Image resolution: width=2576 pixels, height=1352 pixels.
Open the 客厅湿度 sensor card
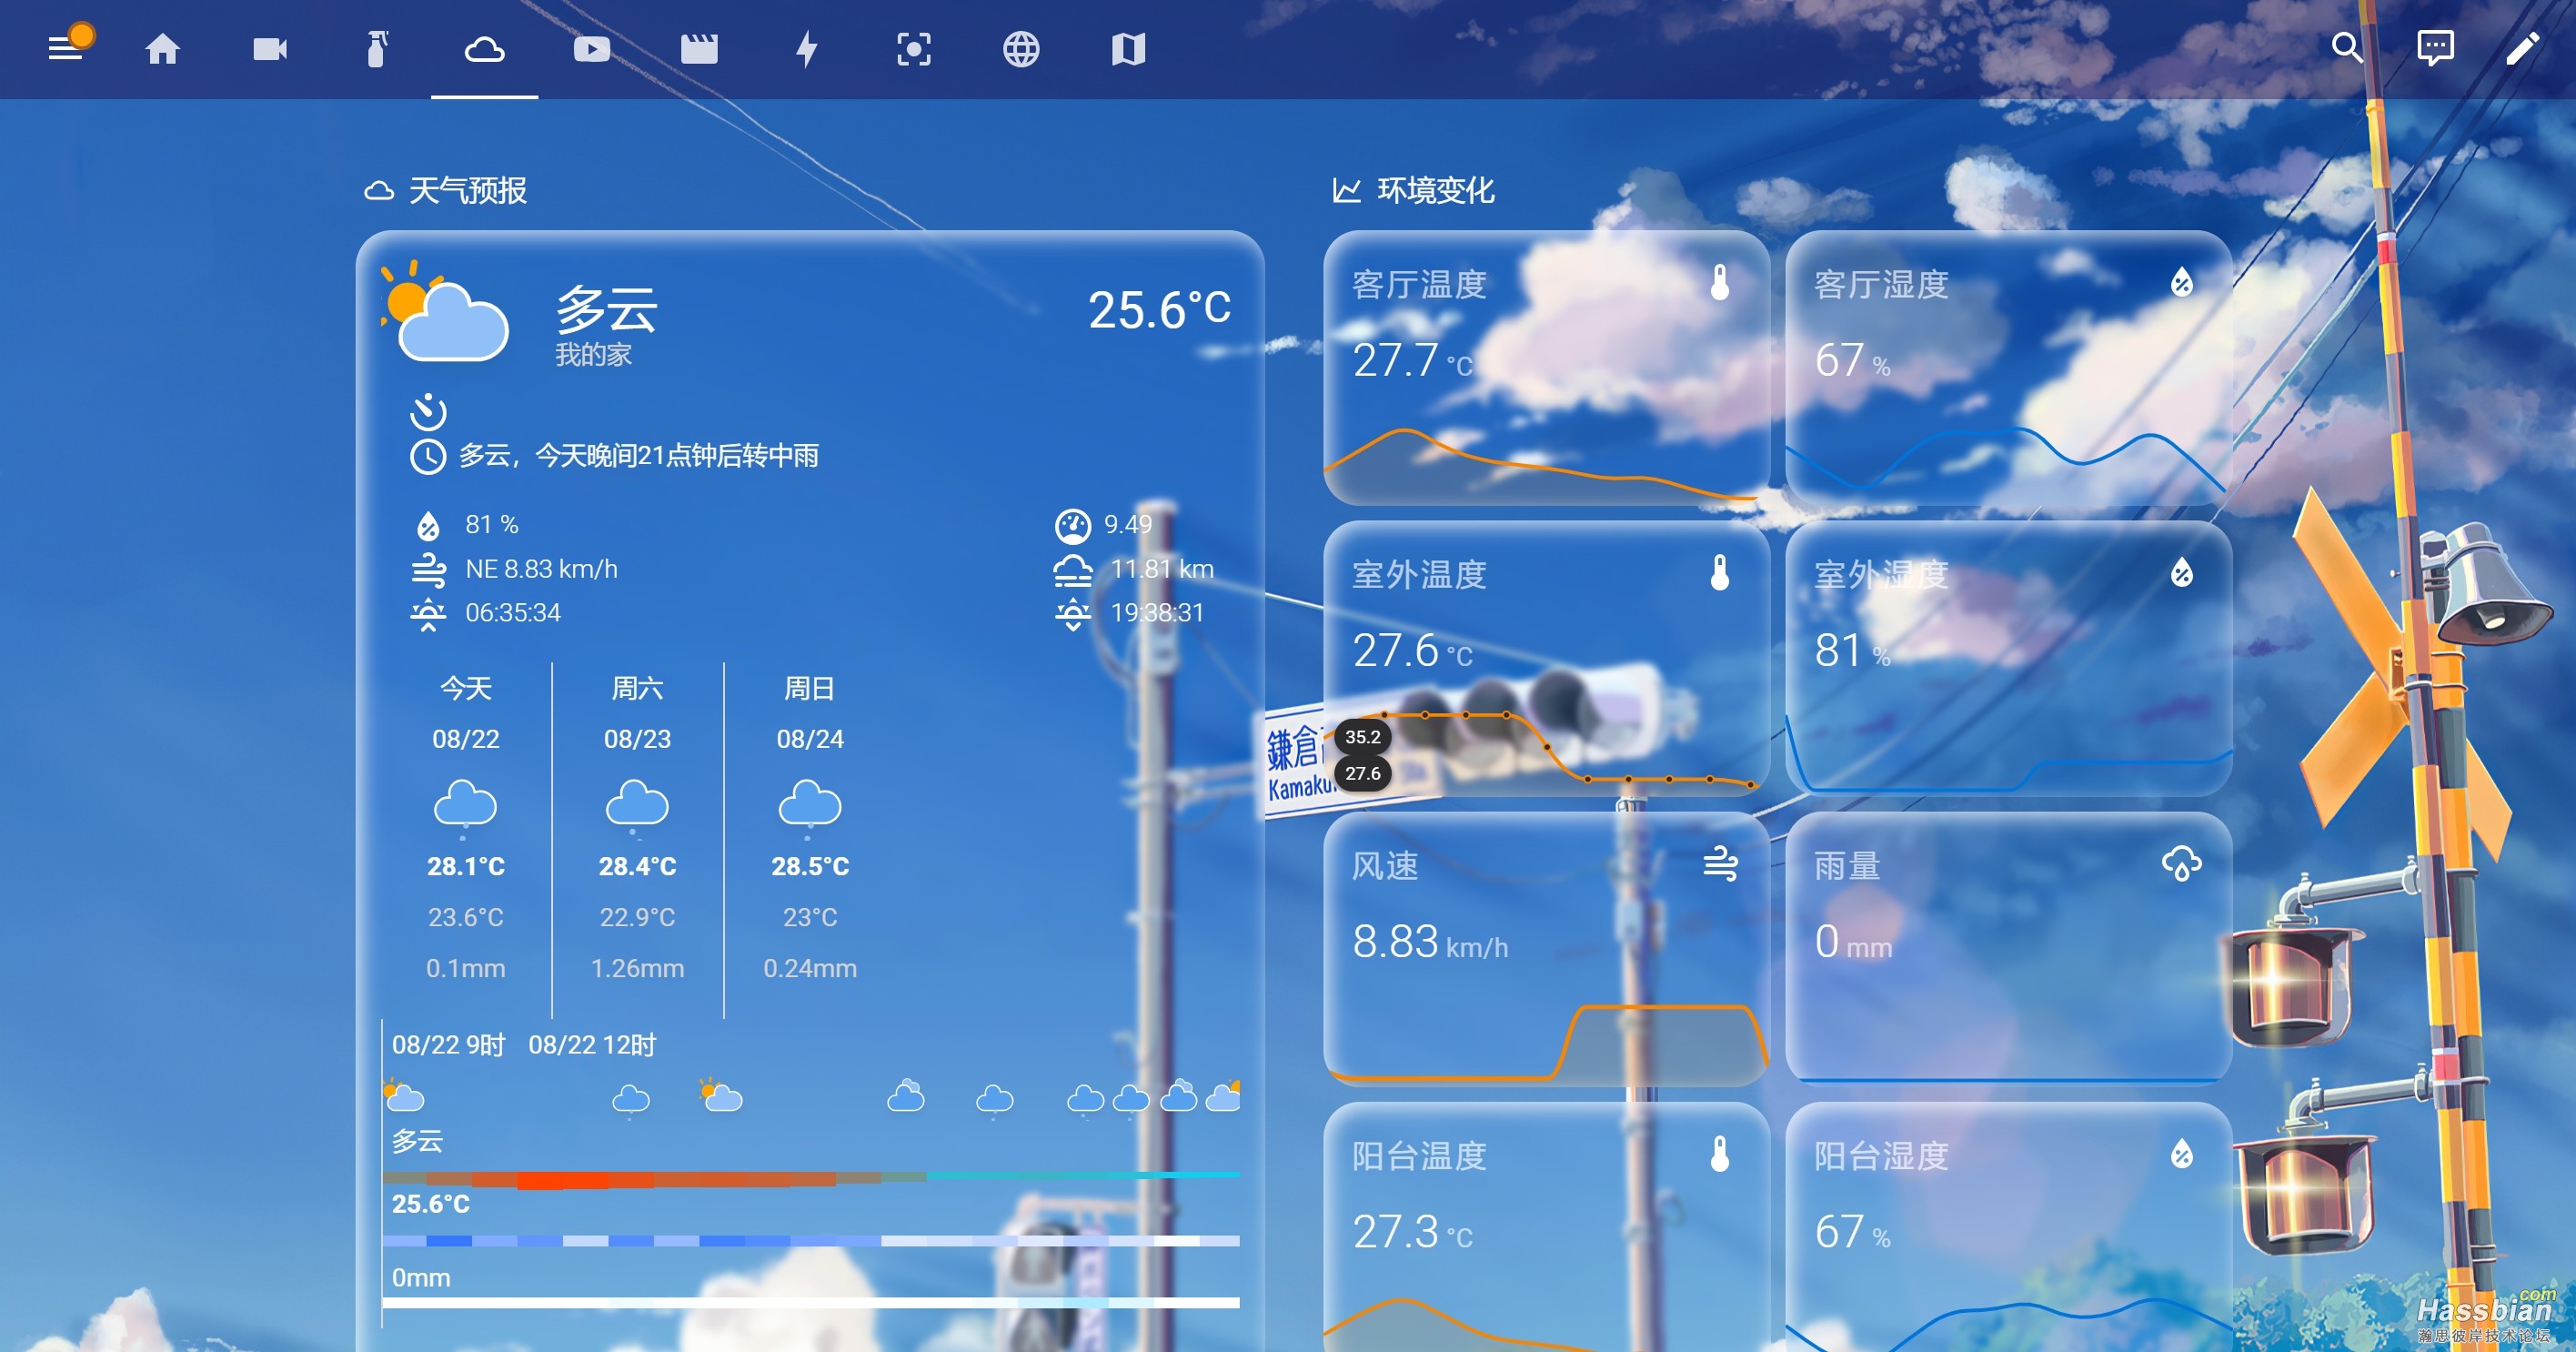coord(2008,368)
